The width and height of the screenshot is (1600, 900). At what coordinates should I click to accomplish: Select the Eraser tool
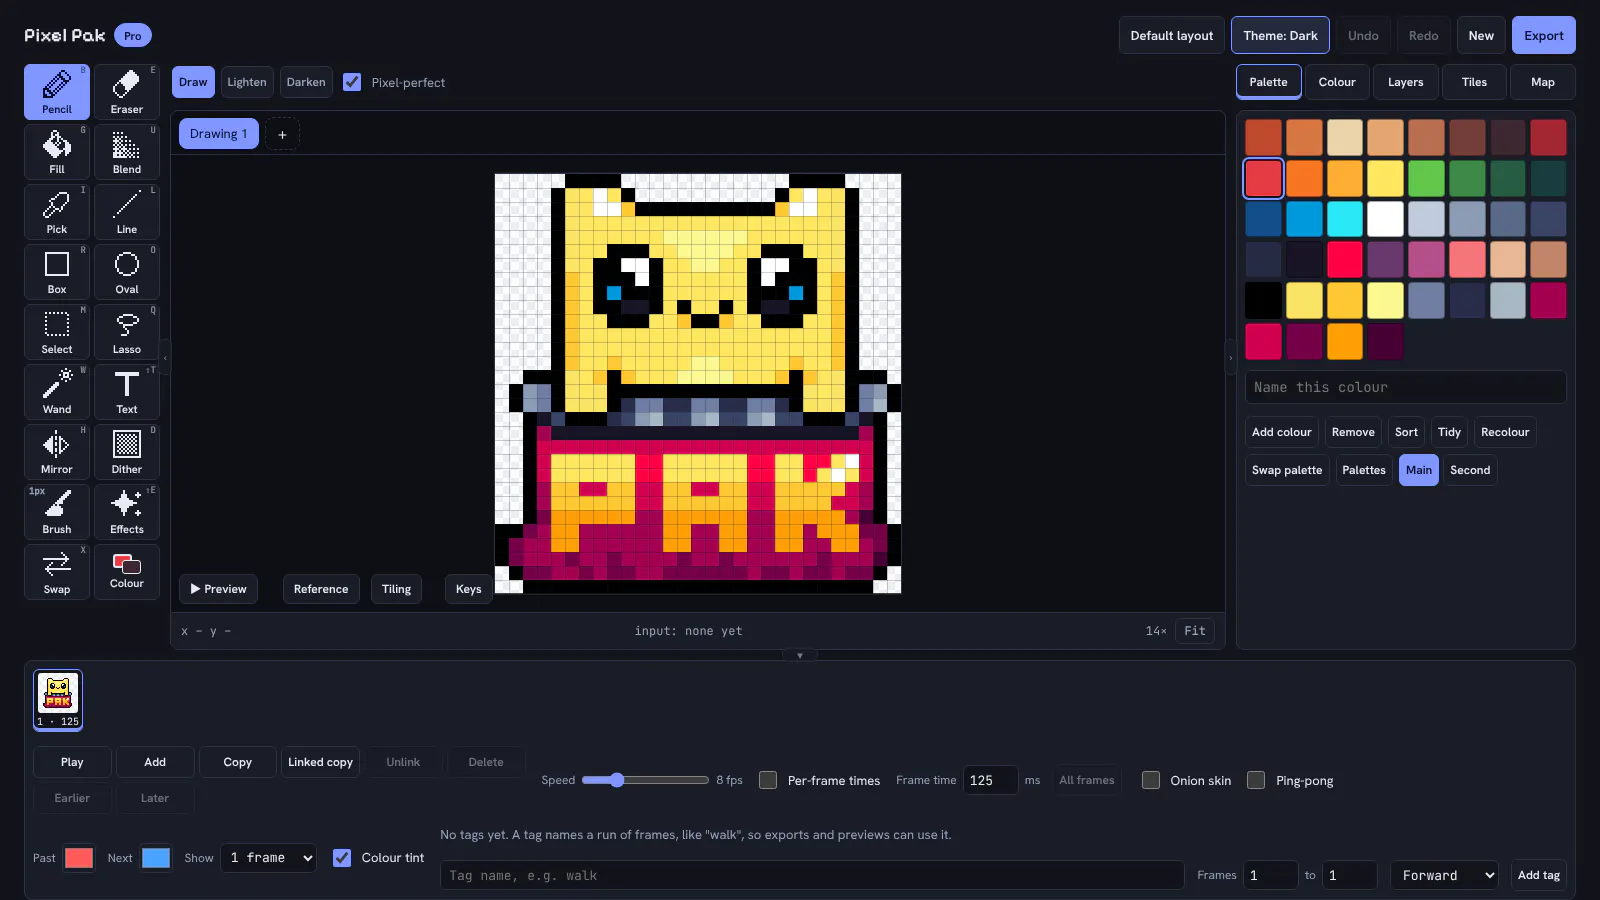tap(127, 92)
